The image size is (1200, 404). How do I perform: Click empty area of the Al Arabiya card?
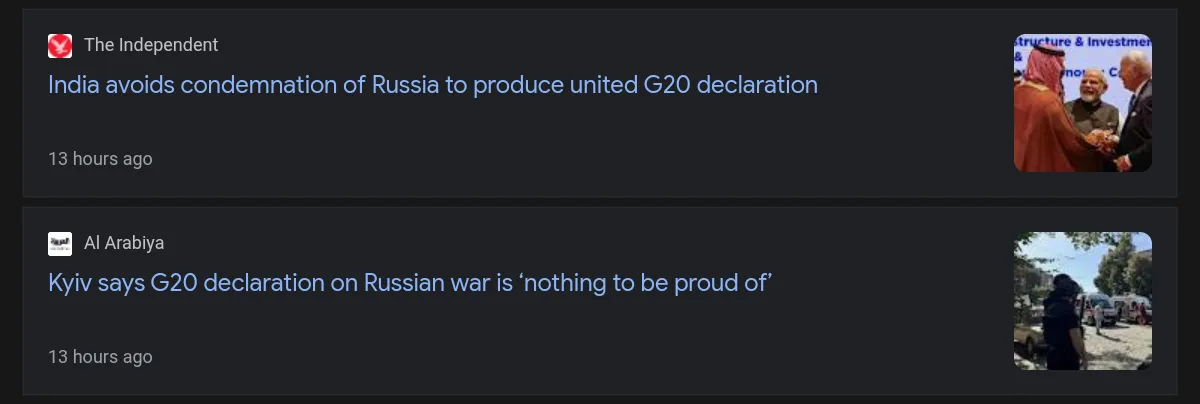click(600, 345)
